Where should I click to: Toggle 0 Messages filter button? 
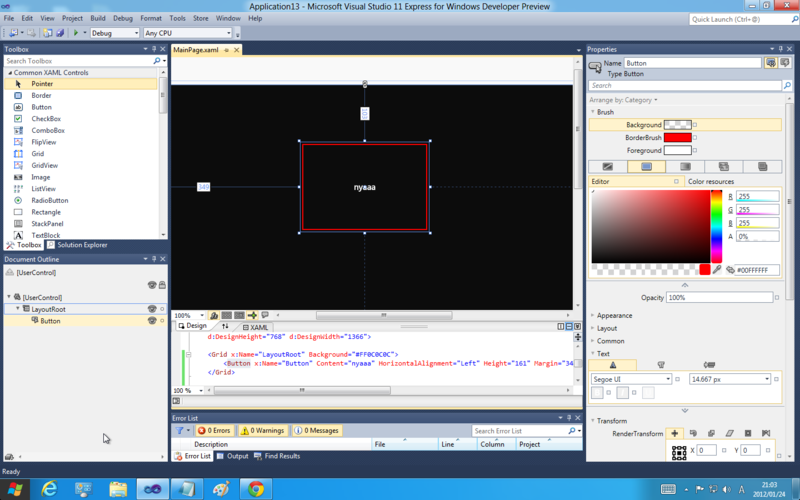[x=316, y=431]
